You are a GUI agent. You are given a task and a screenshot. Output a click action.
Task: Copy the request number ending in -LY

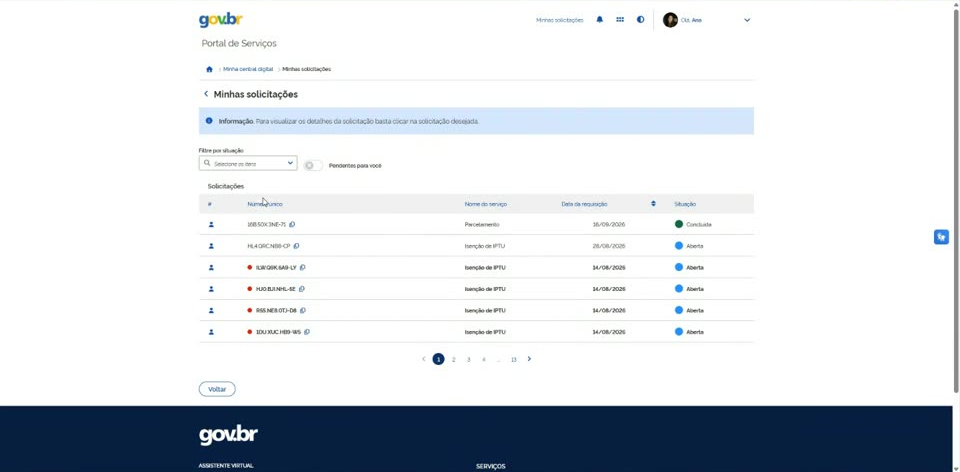tap(302, 267)
